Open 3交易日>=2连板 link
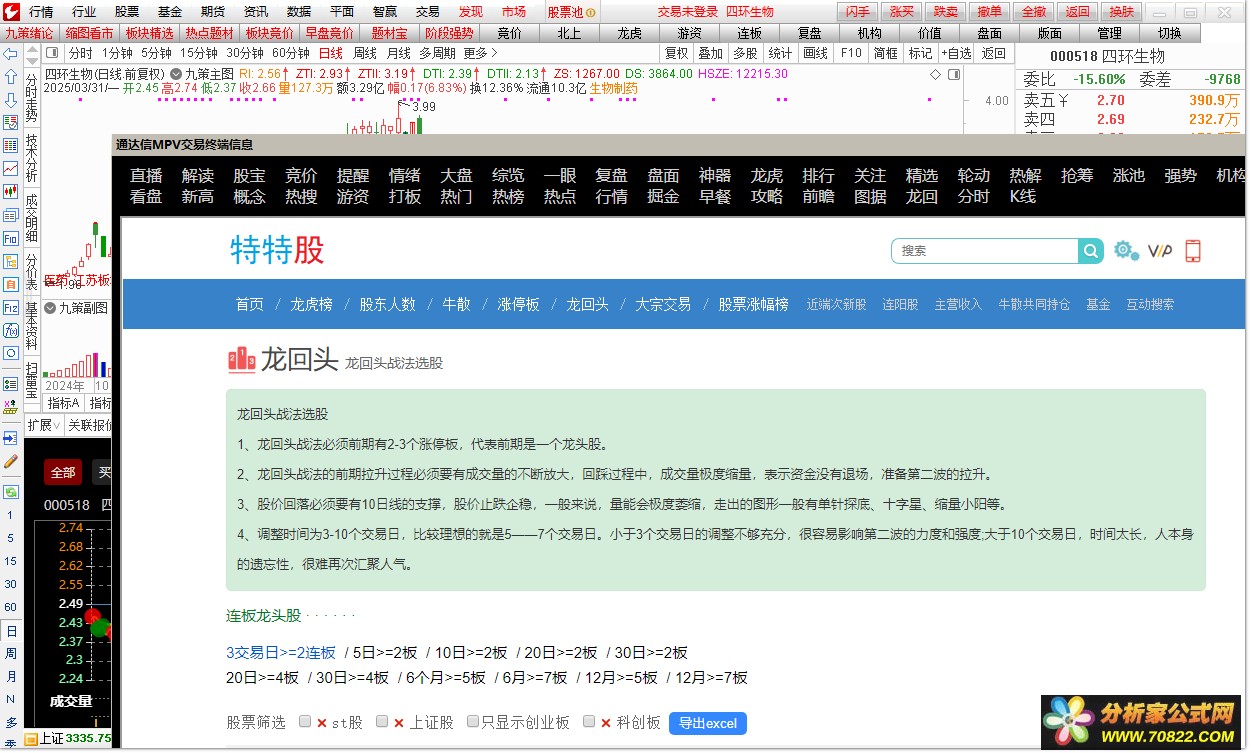The height and width of the screenshot is (753, 1251). click(281, 652)
